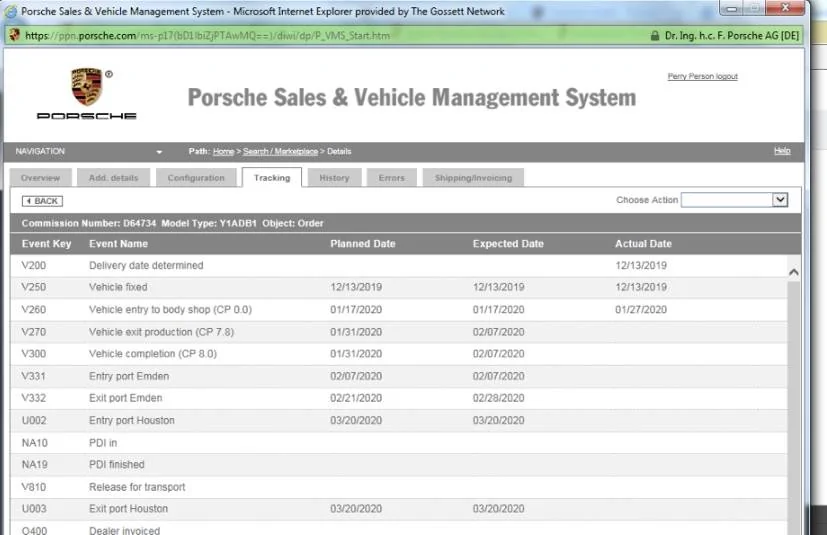Switch to the Overview tab
827x535 pixels.
(40, 178)
